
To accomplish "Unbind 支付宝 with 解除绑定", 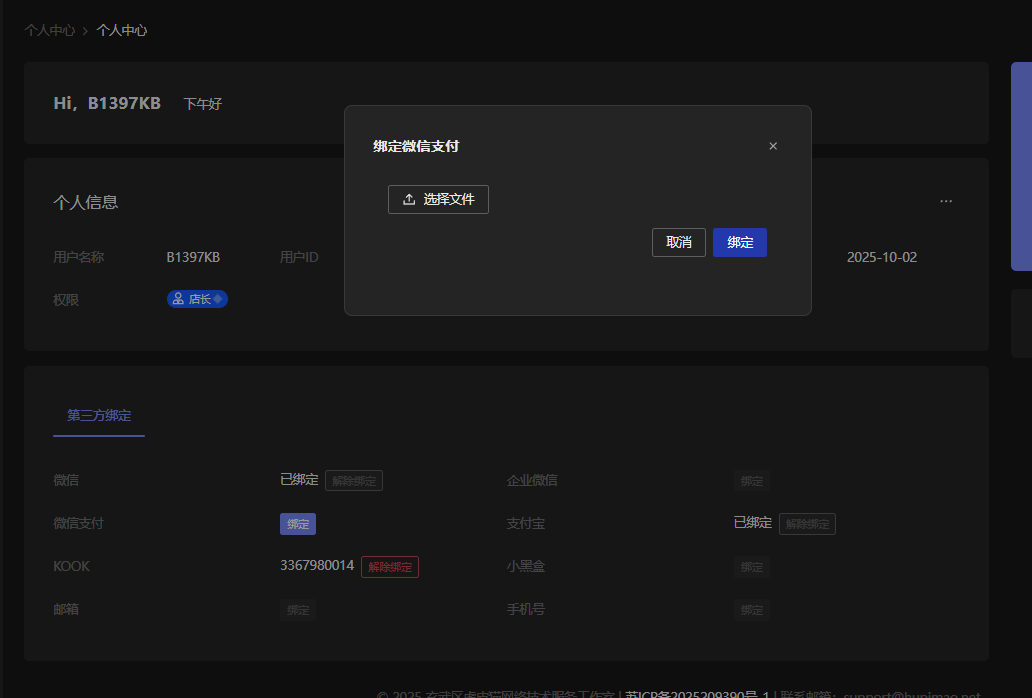I will click(x=807, y=524).
